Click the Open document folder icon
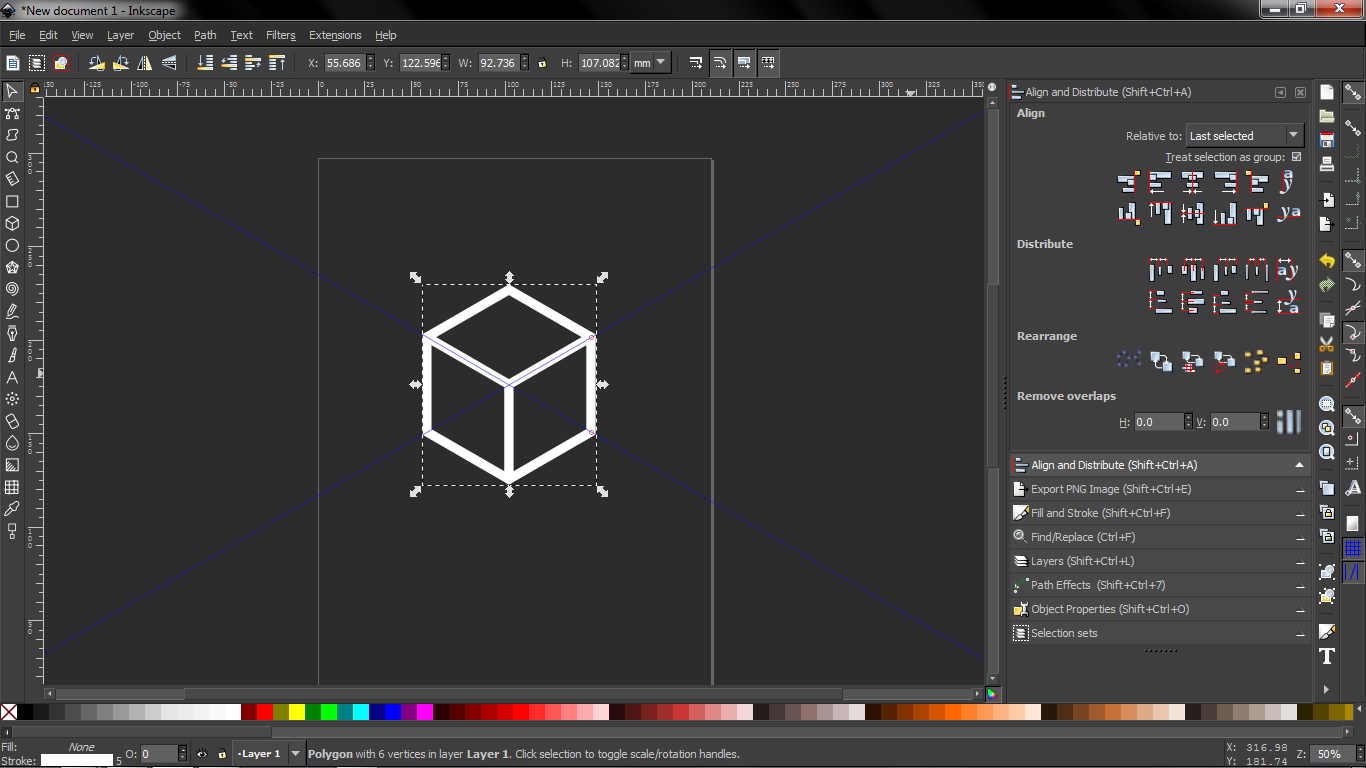This screenshot has width=1366, height=768. [x=1327, y=115]
